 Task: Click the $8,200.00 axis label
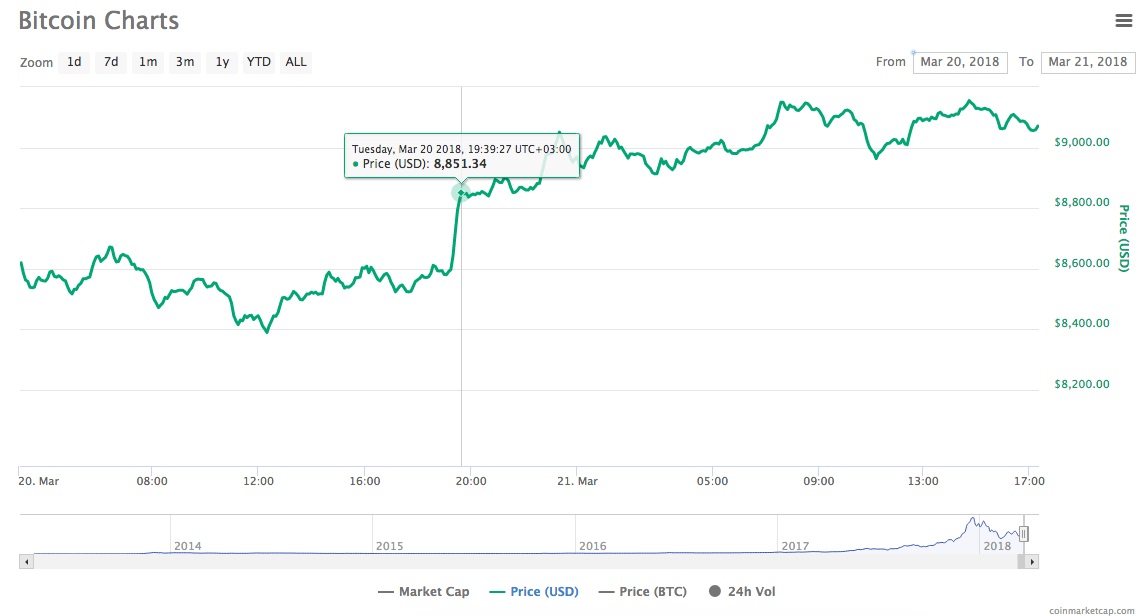click(x=1082, y=384)
